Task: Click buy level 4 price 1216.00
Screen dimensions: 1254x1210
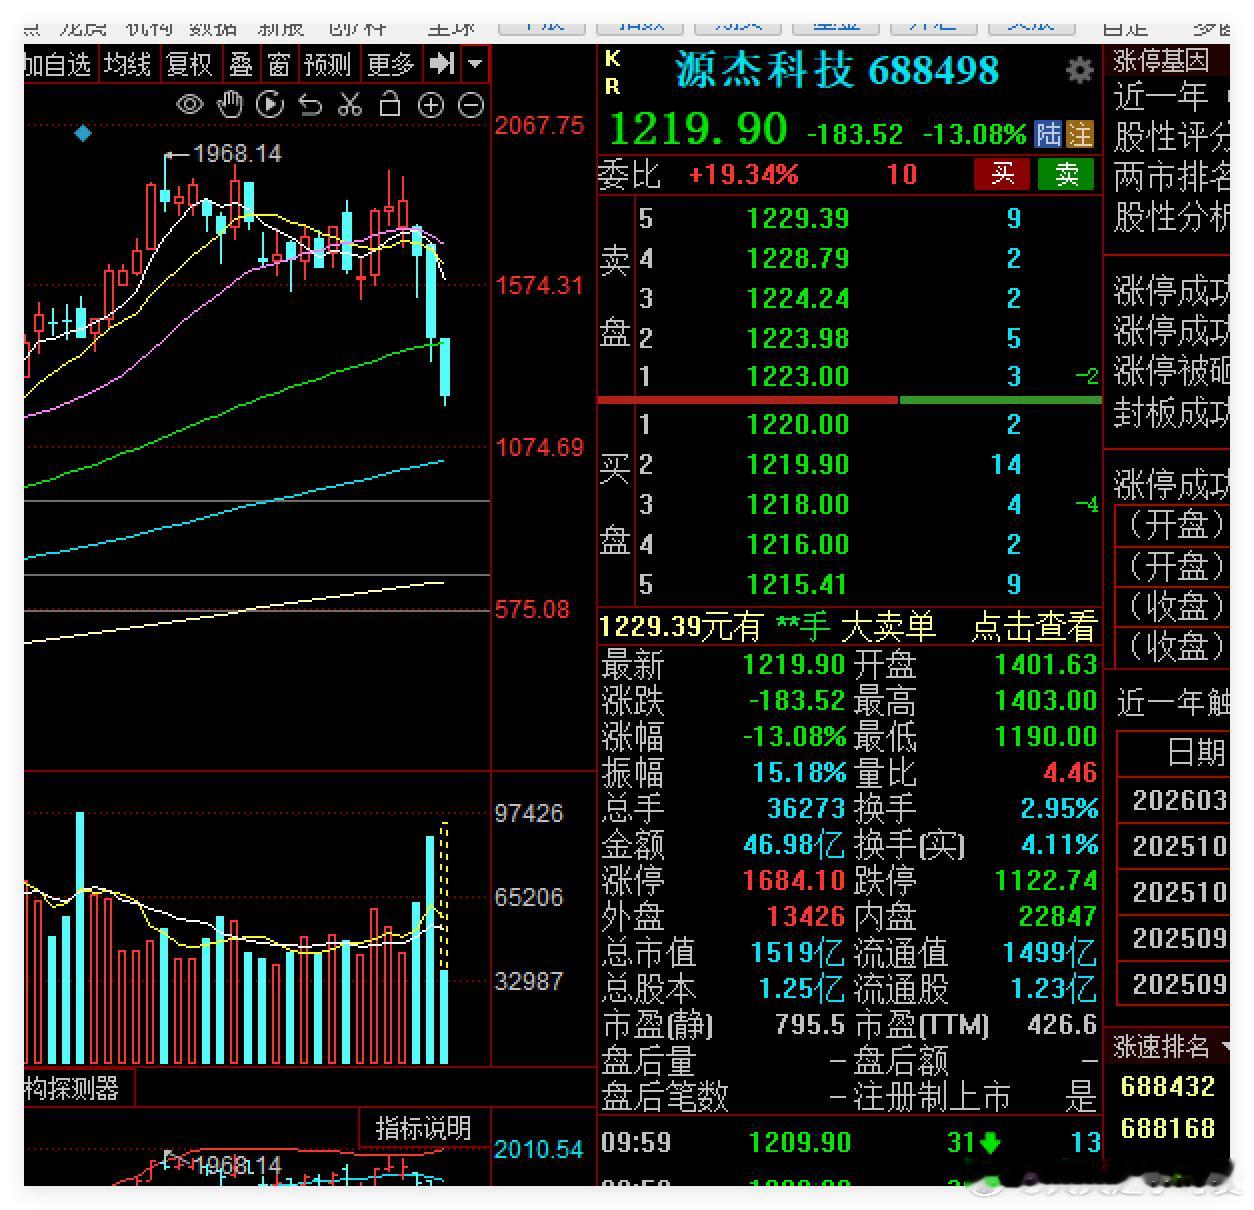Action: pyautogui.click(x=797, y=544)
